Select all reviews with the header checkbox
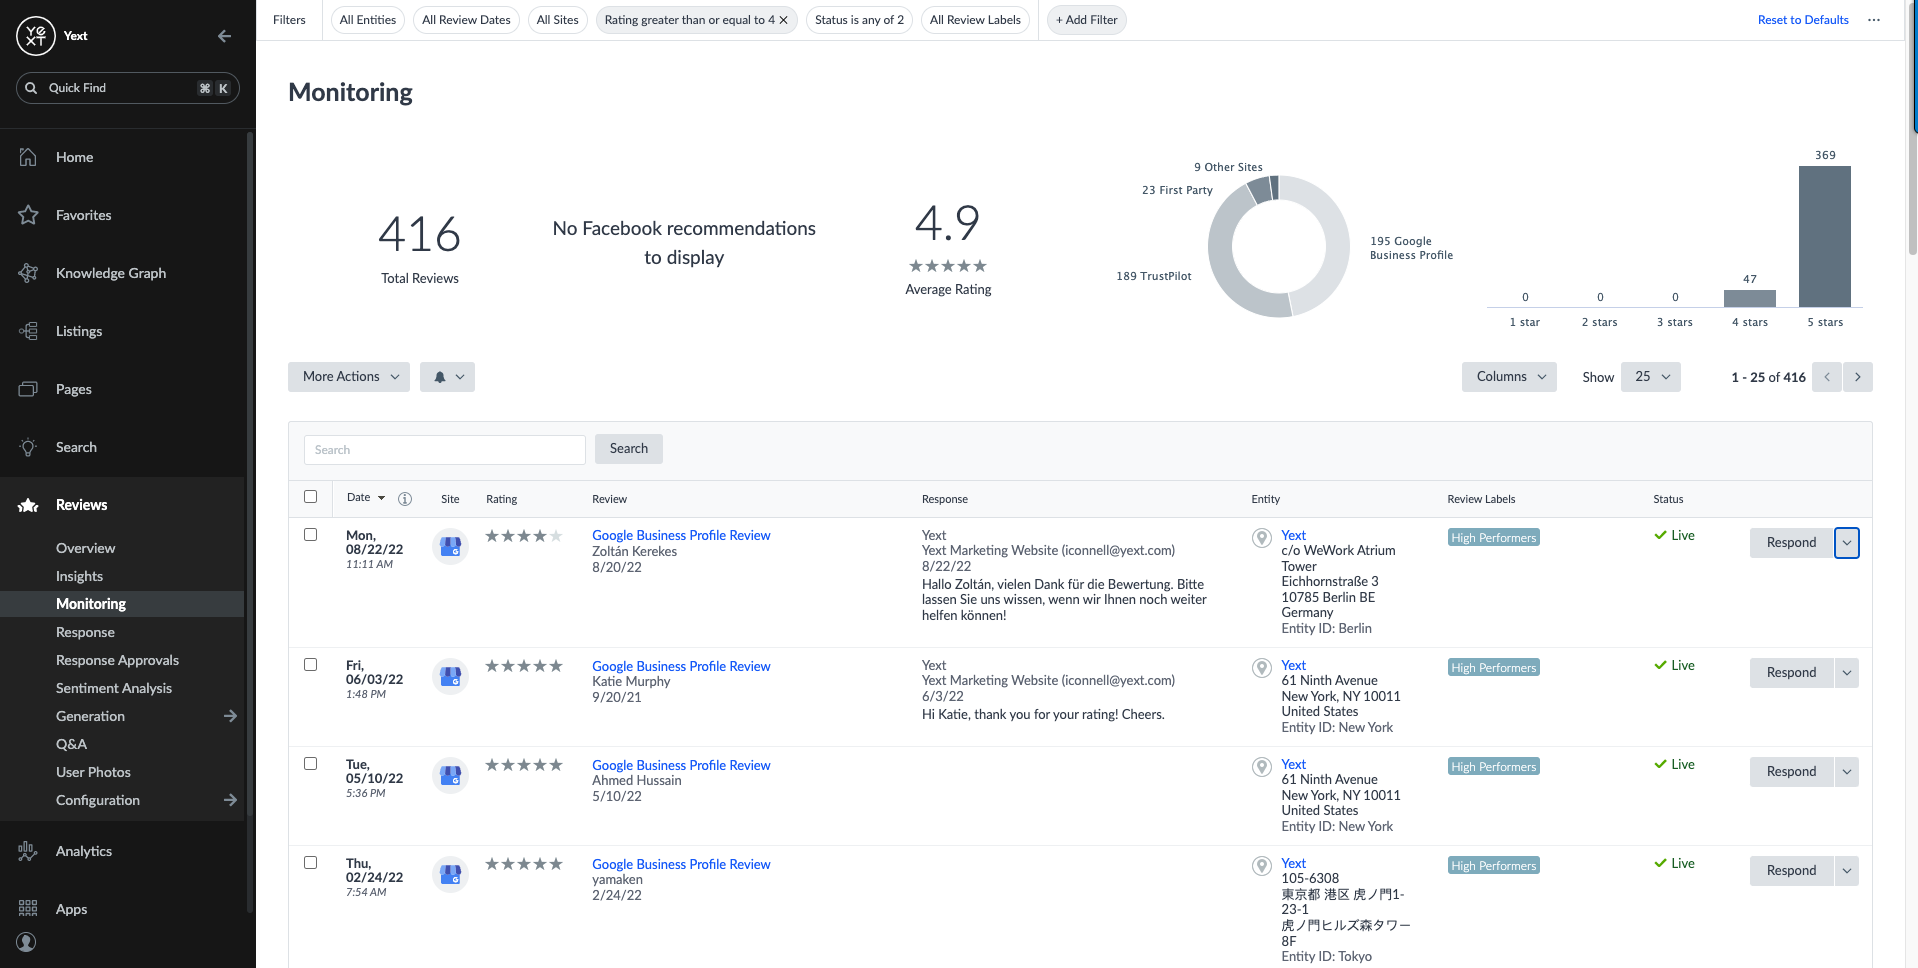 pos(311,496)
